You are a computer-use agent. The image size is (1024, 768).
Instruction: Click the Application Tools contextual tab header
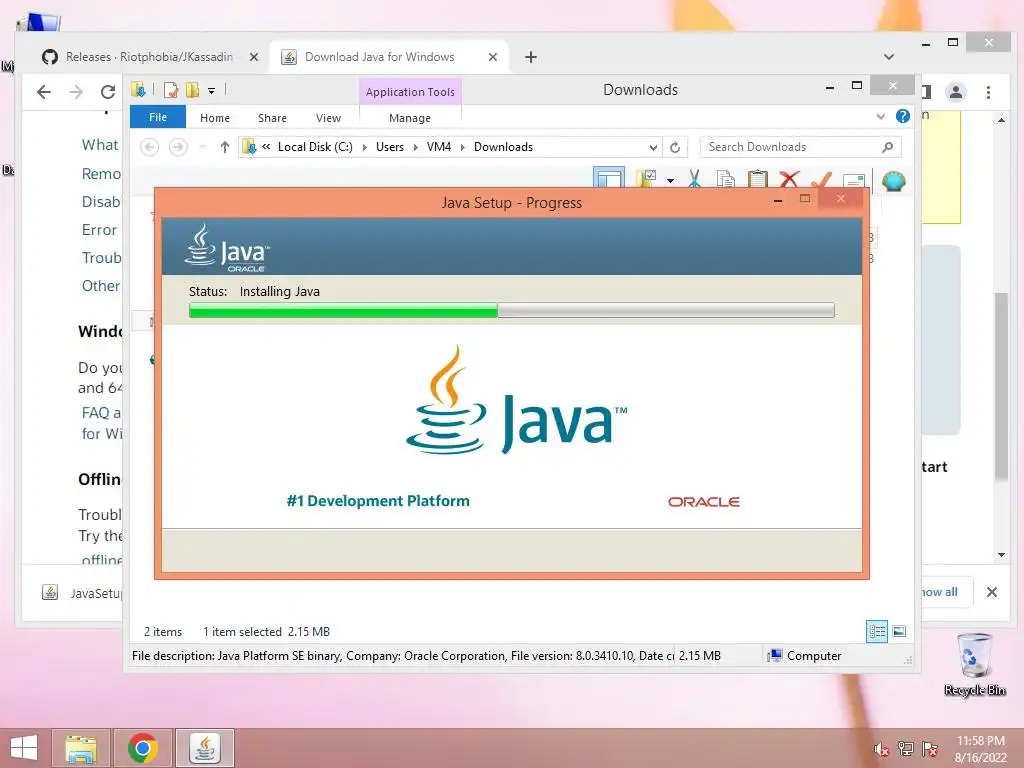tap(410, 91)
